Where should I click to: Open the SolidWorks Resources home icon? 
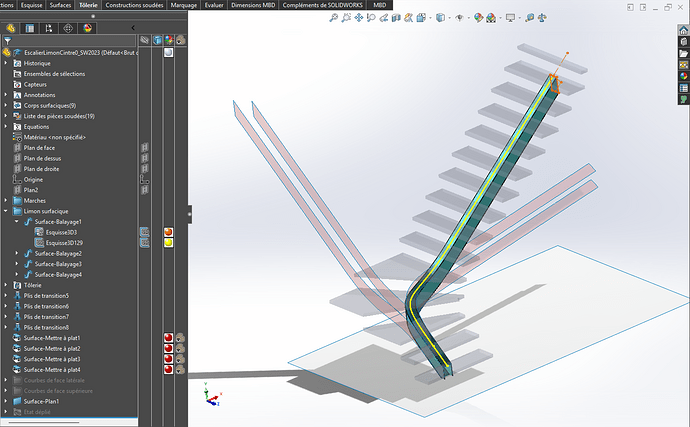683,29
